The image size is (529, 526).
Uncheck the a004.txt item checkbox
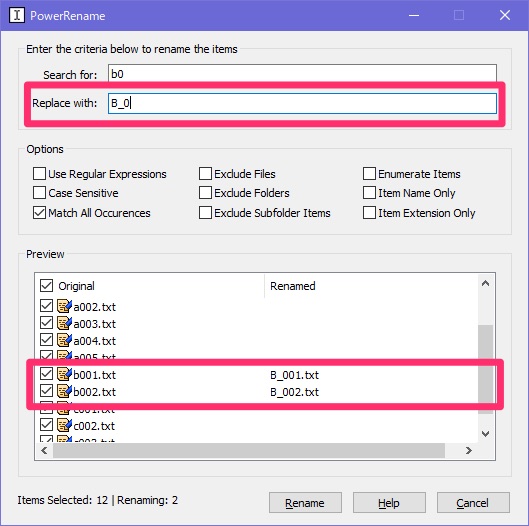[46, 339]
